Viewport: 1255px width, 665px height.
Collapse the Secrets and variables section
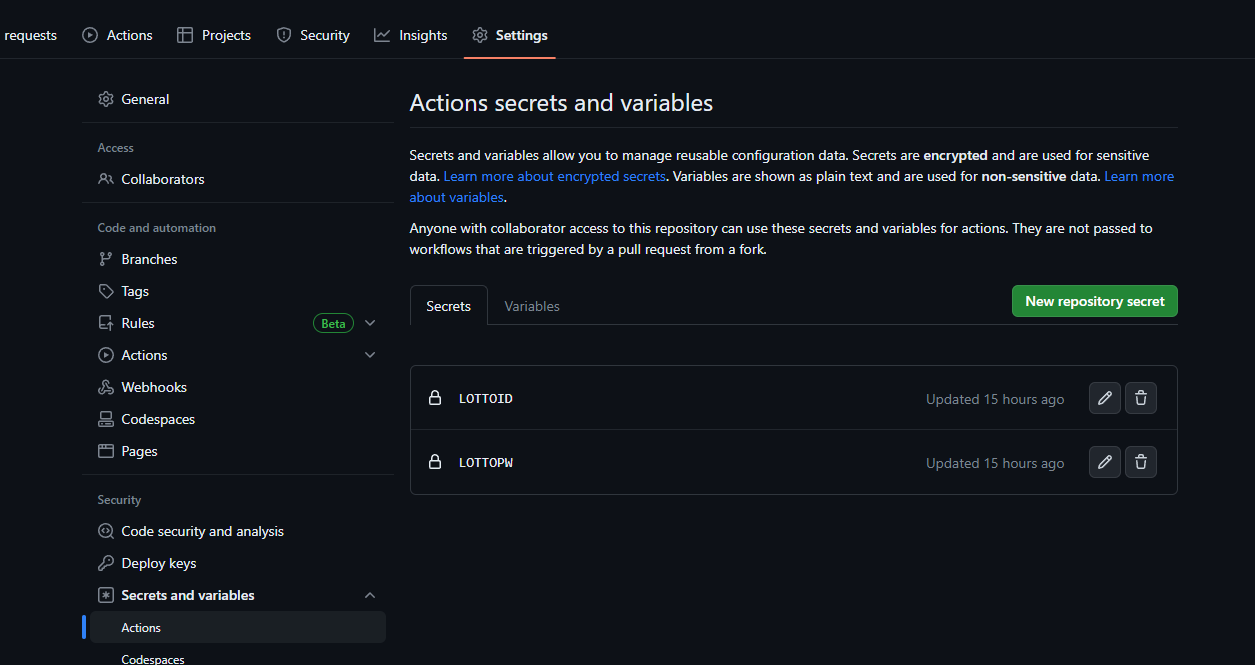coord(370,595)
